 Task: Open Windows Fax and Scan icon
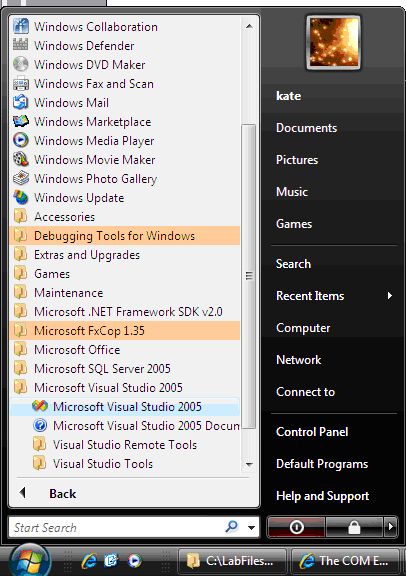coord(21,83)
